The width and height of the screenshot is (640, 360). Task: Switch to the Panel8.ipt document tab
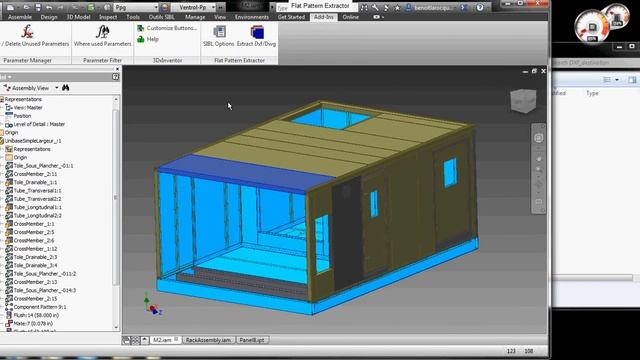[252, 340]
